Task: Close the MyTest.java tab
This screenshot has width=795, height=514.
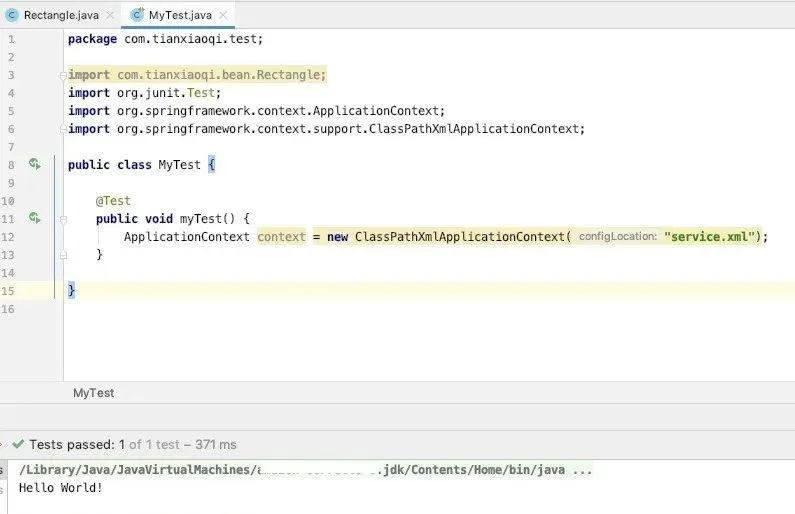Action: point(223,15)
